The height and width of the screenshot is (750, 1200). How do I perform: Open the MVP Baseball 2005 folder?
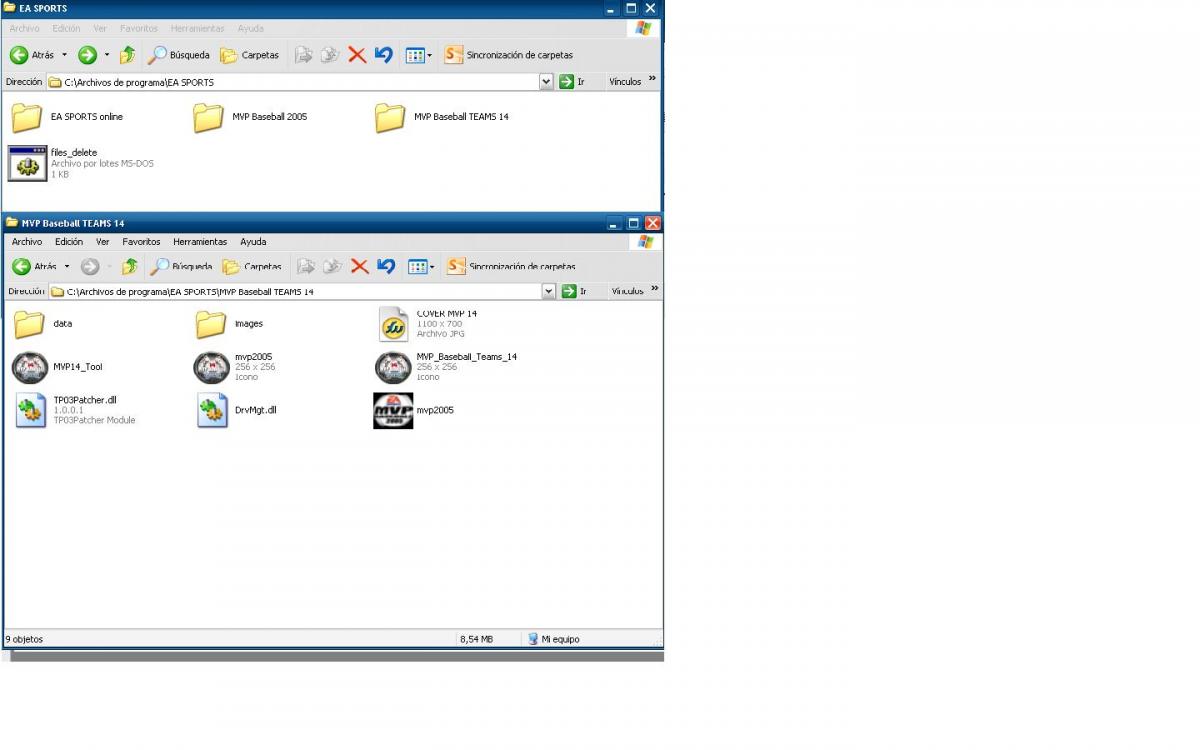click(x=208, y=117)
